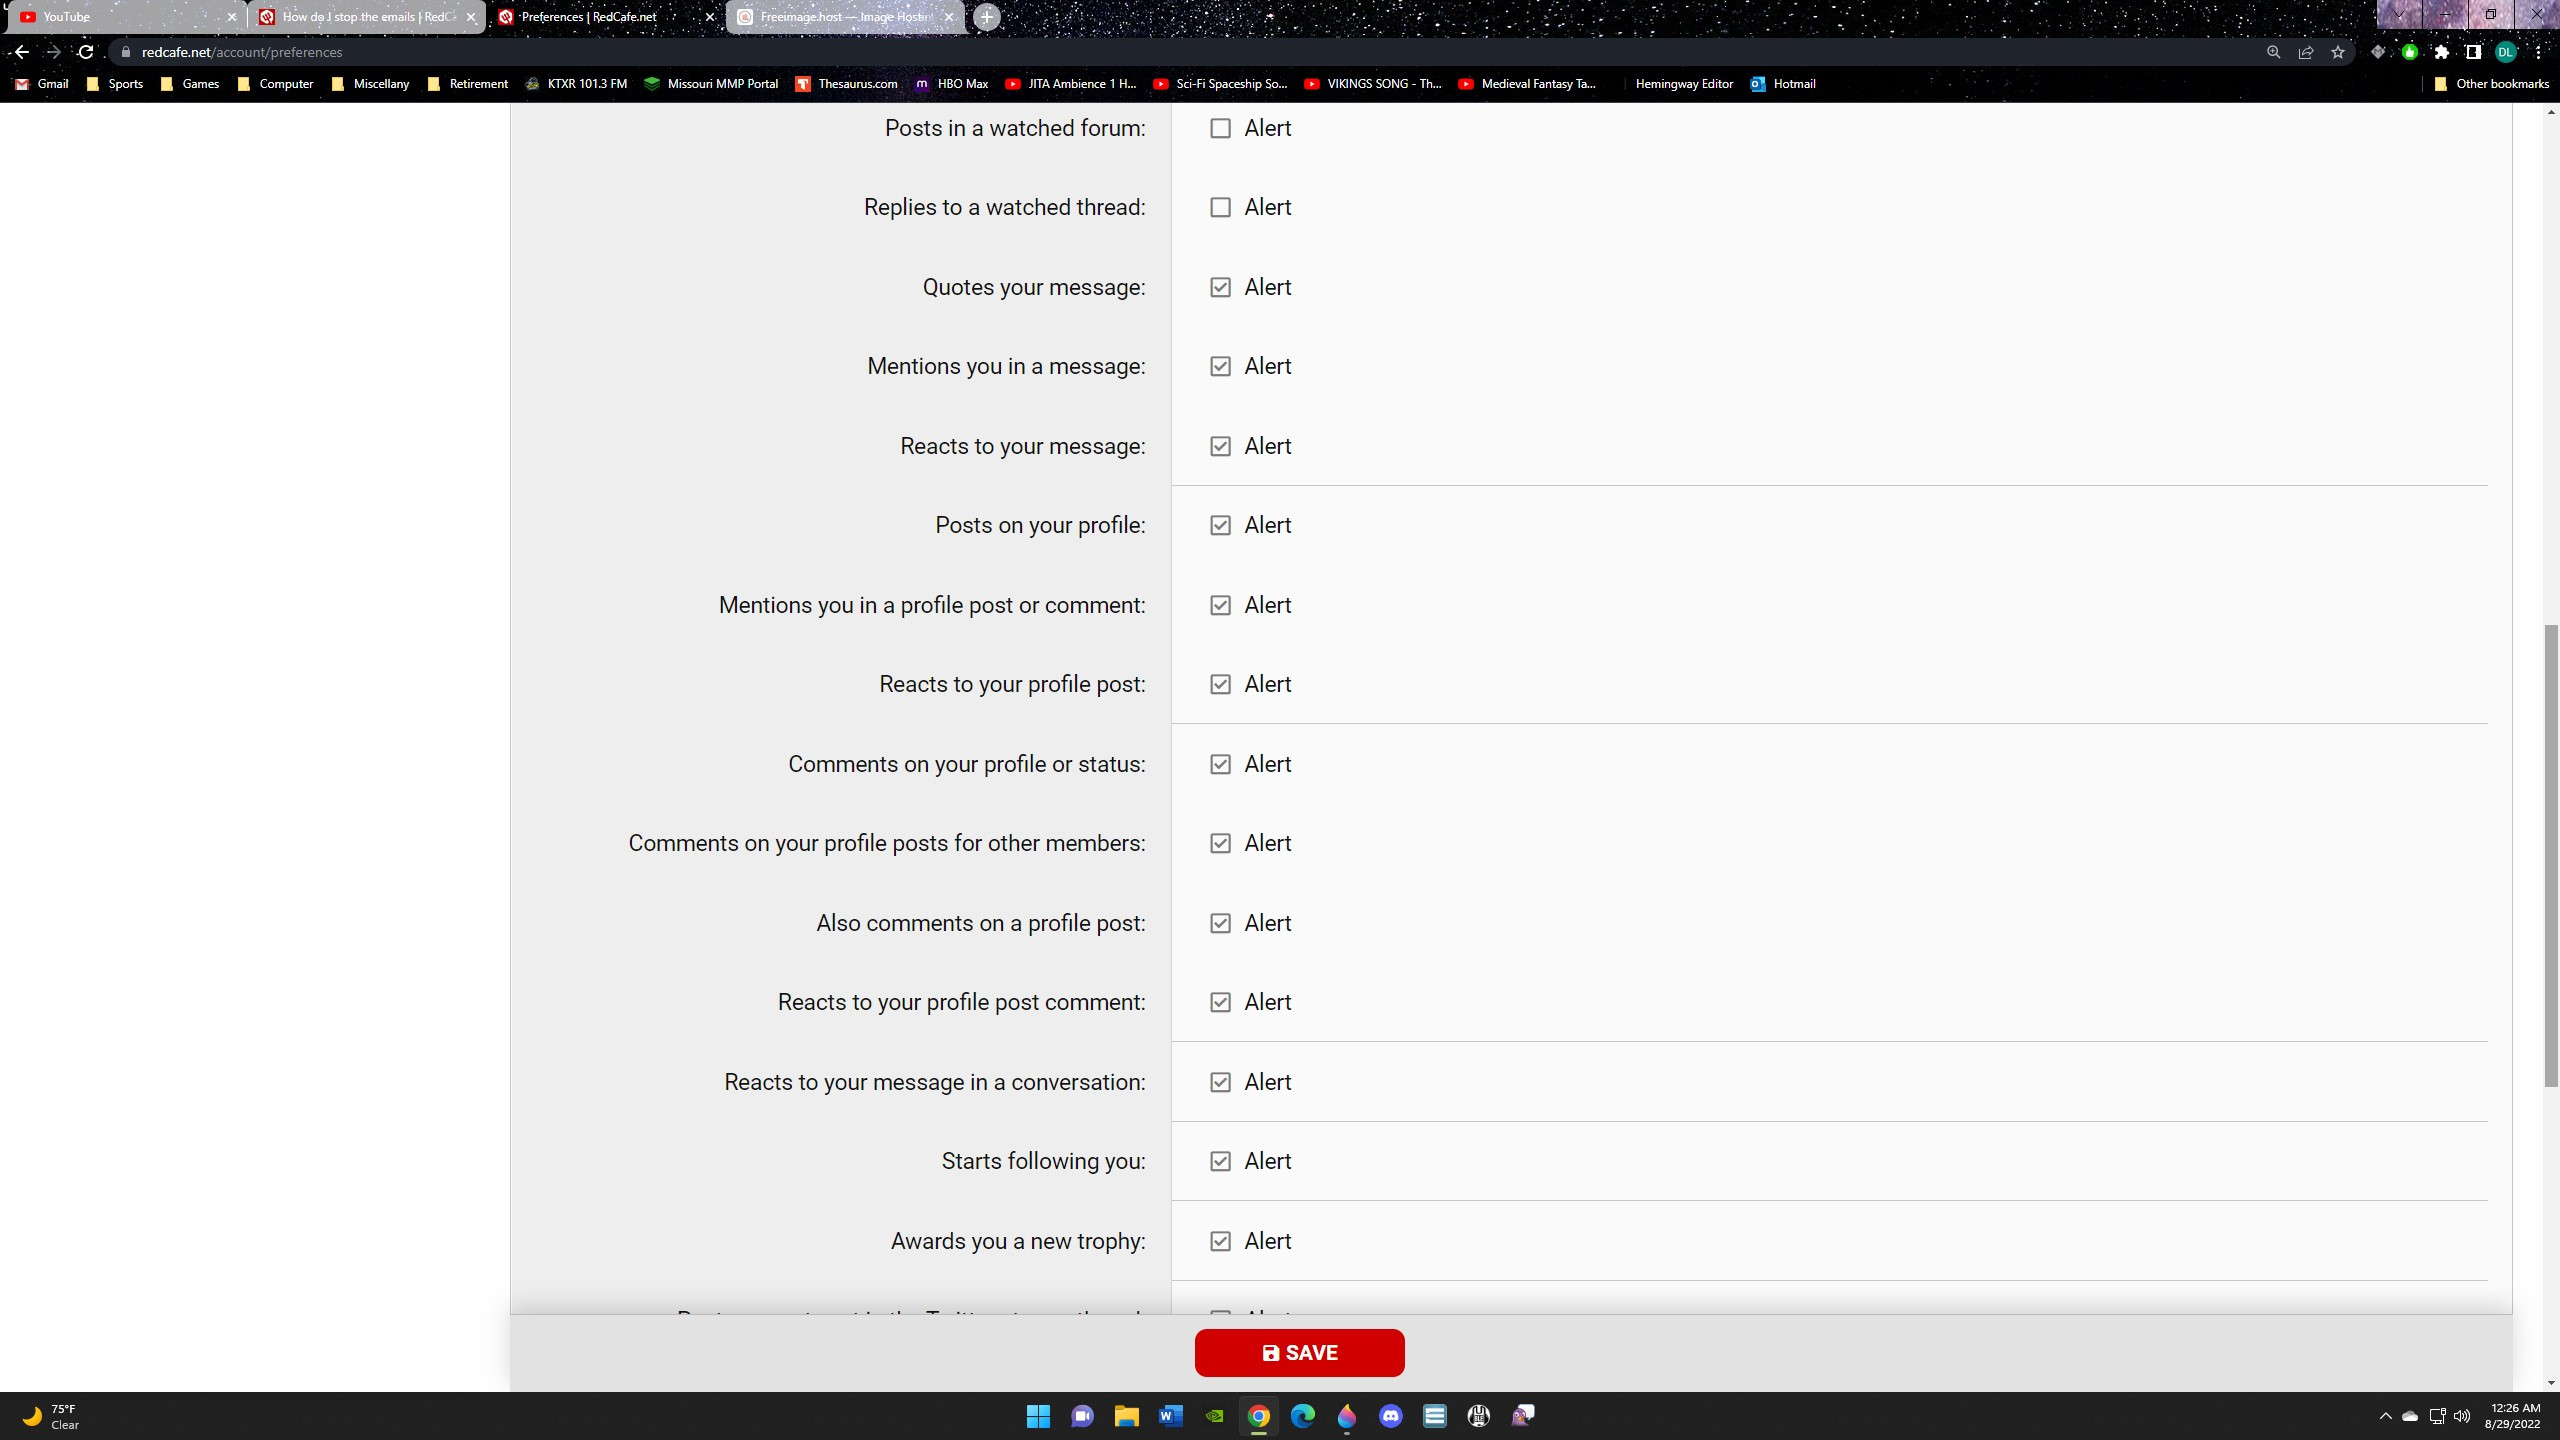
Task: Open the new tab plus button
Action: 986,17
